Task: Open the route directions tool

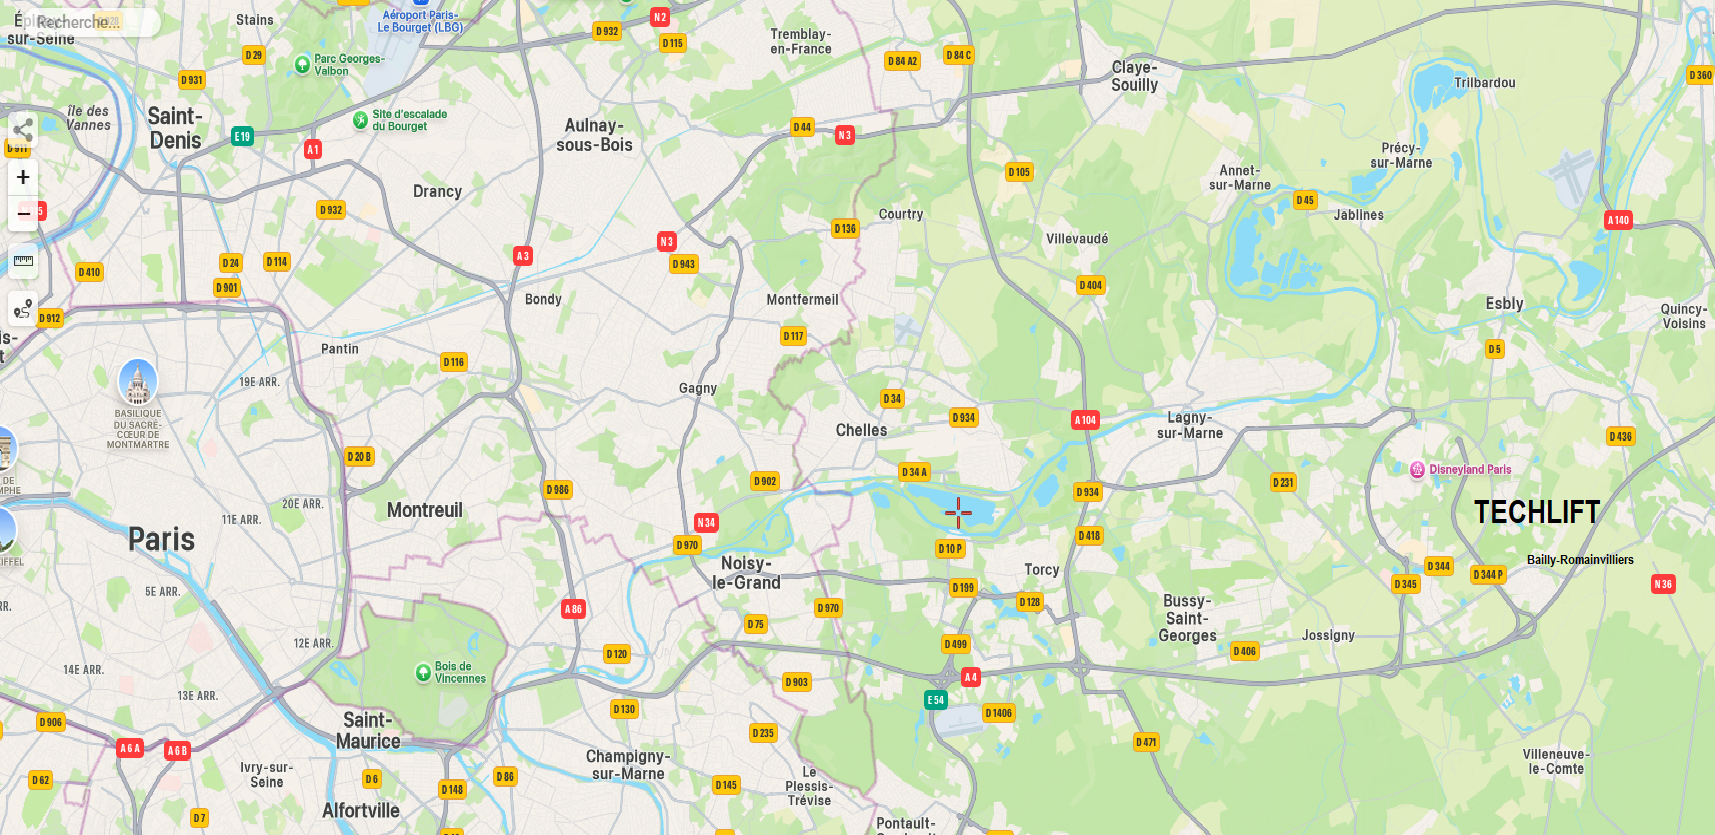Action: click(23, 309)
